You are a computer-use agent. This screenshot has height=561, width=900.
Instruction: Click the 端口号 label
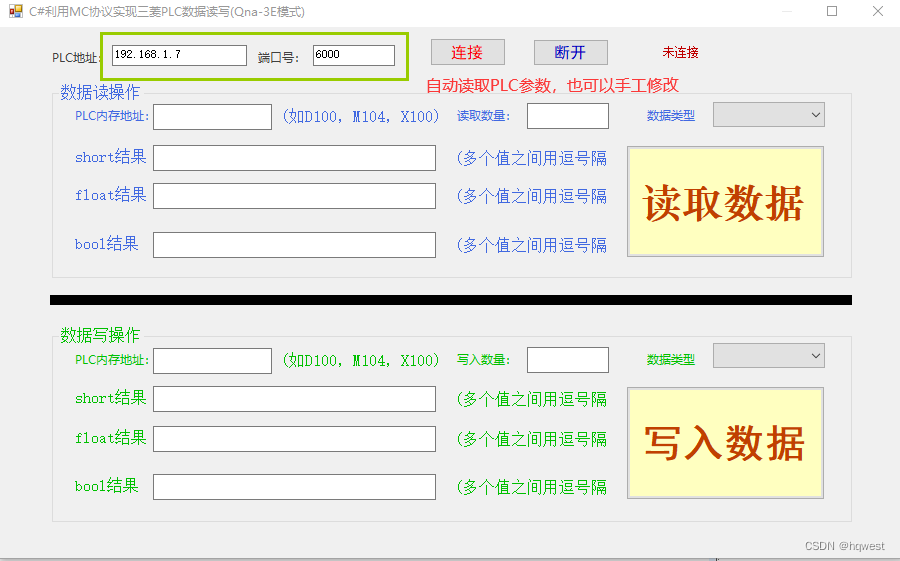pos(278,57)
